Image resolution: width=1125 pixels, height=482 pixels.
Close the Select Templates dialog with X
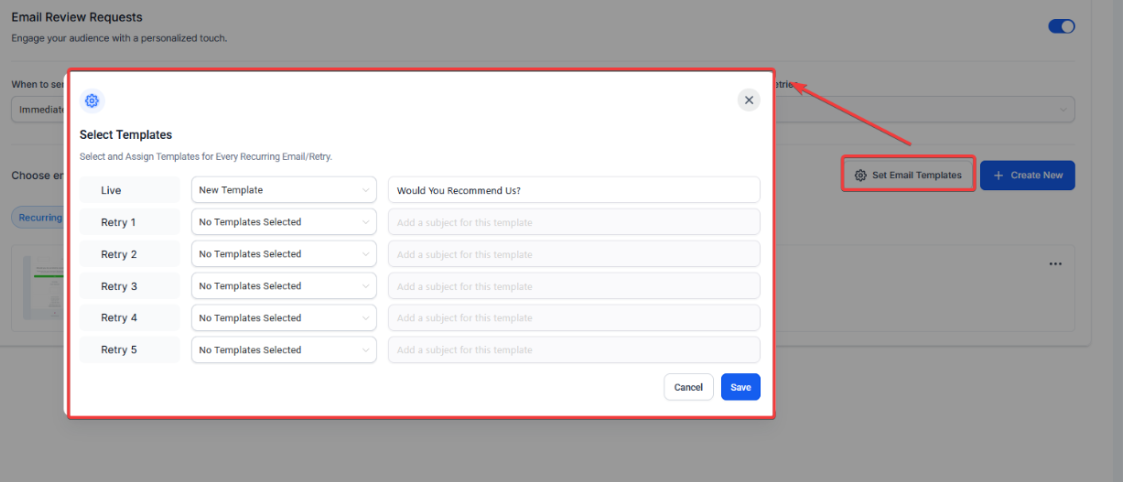click(748, 100)
